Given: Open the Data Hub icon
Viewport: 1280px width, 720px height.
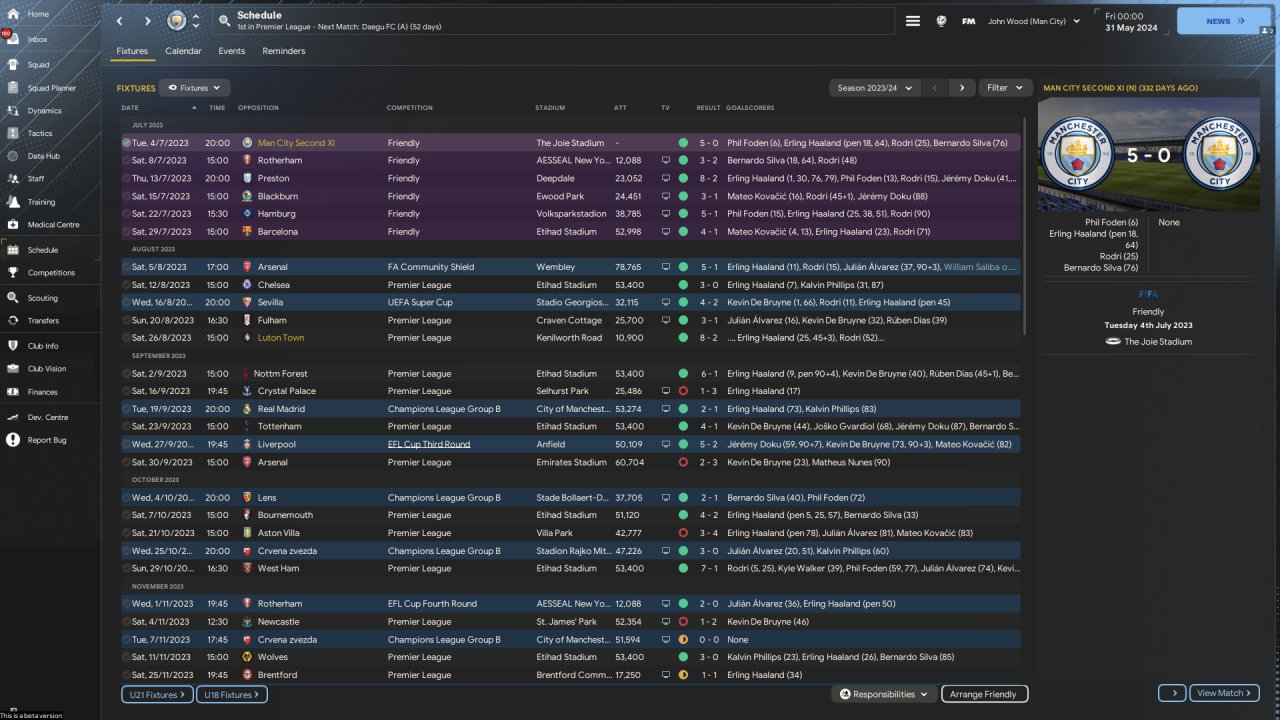Looking at the screenshot, I should pyautogui.click(x=13, y=156).
